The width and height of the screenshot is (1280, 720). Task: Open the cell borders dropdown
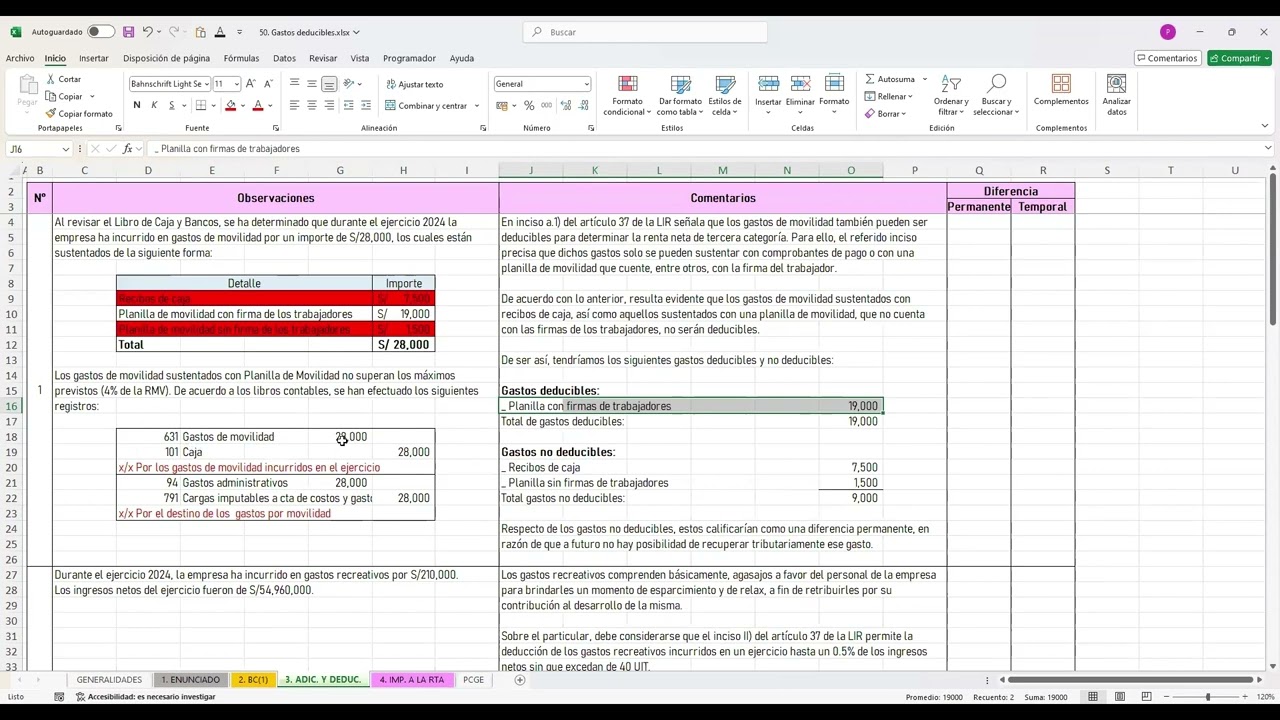213,105
